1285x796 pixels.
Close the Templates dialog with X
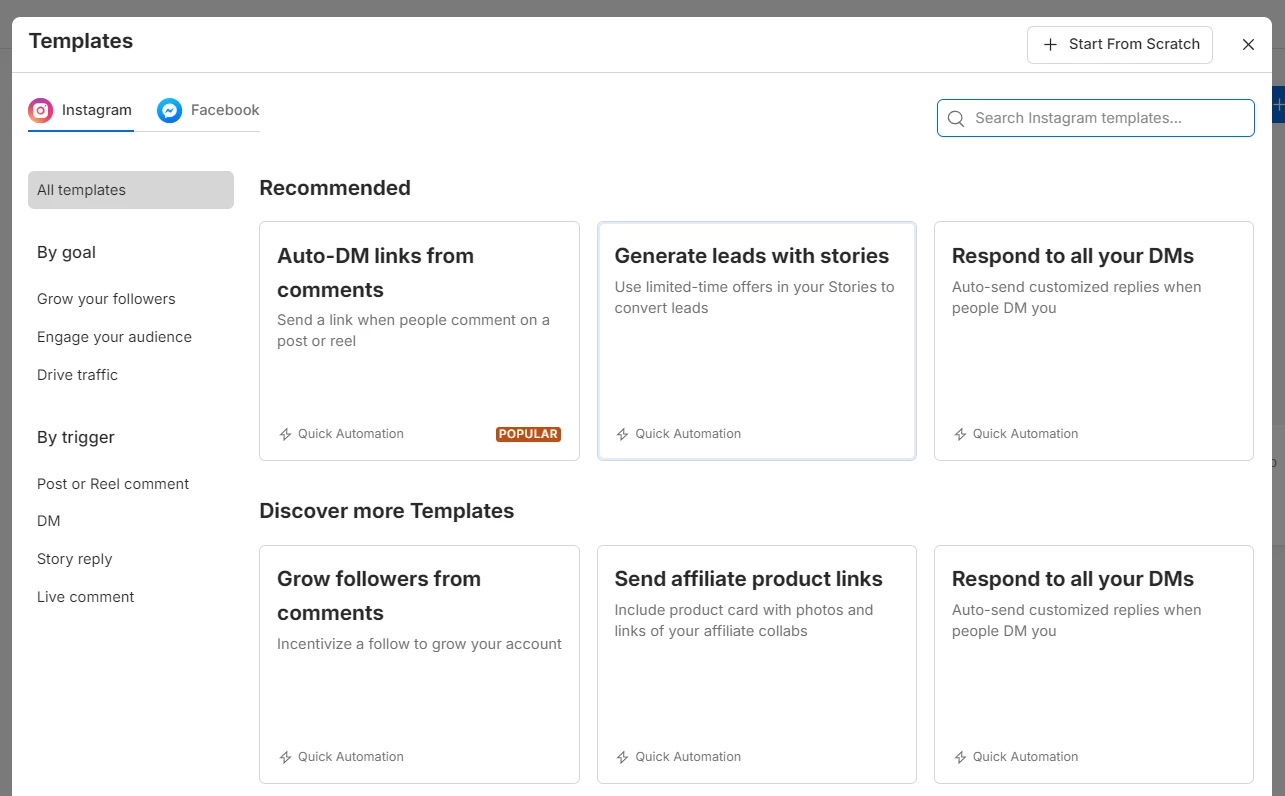tap(1248, 45)
